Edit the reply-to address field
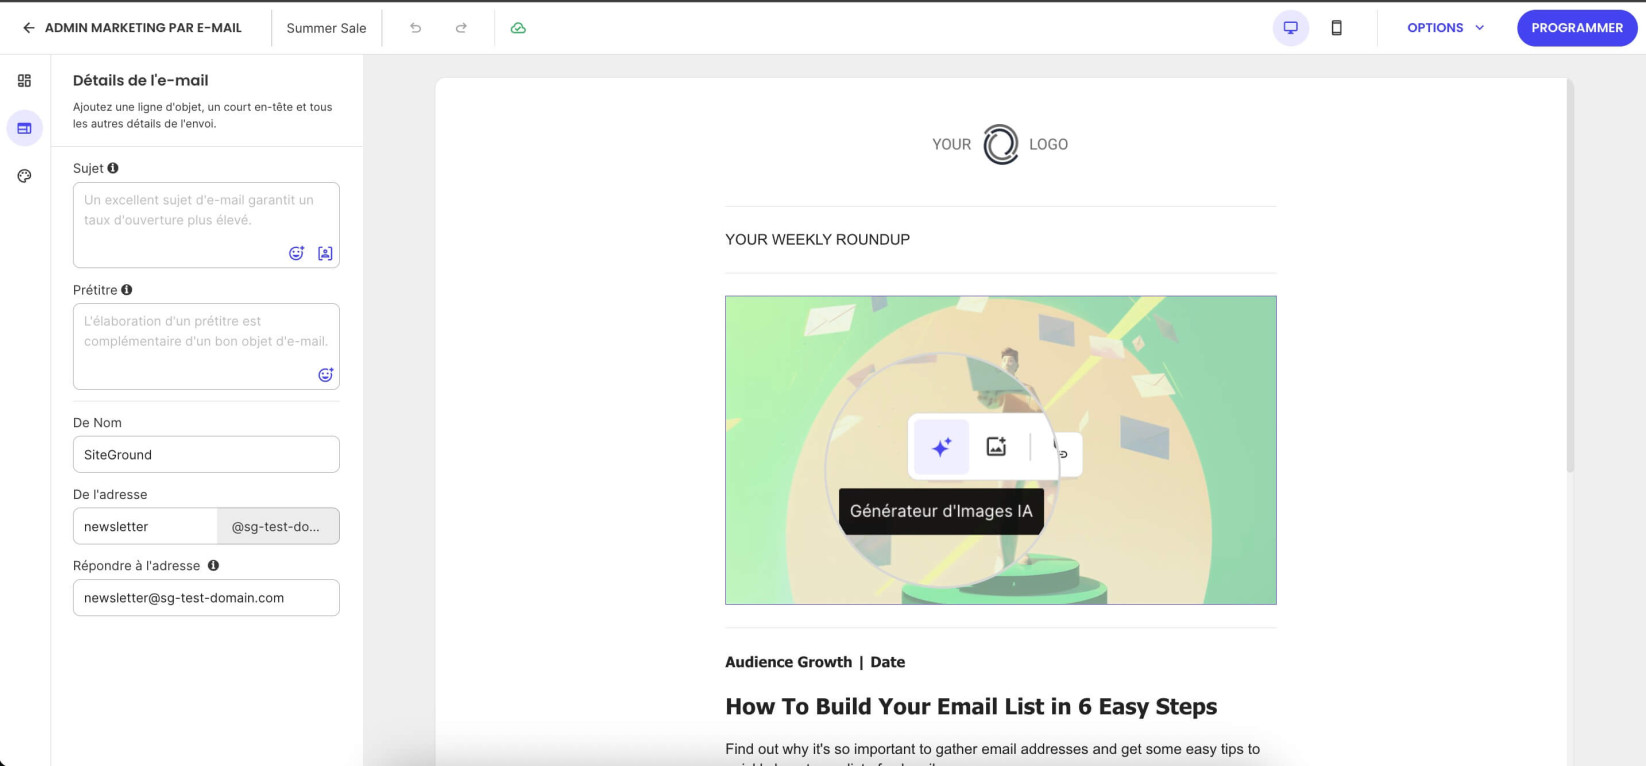Viewport: 1646px width, 766px height. pyautogui.click(x=206, y=598)
